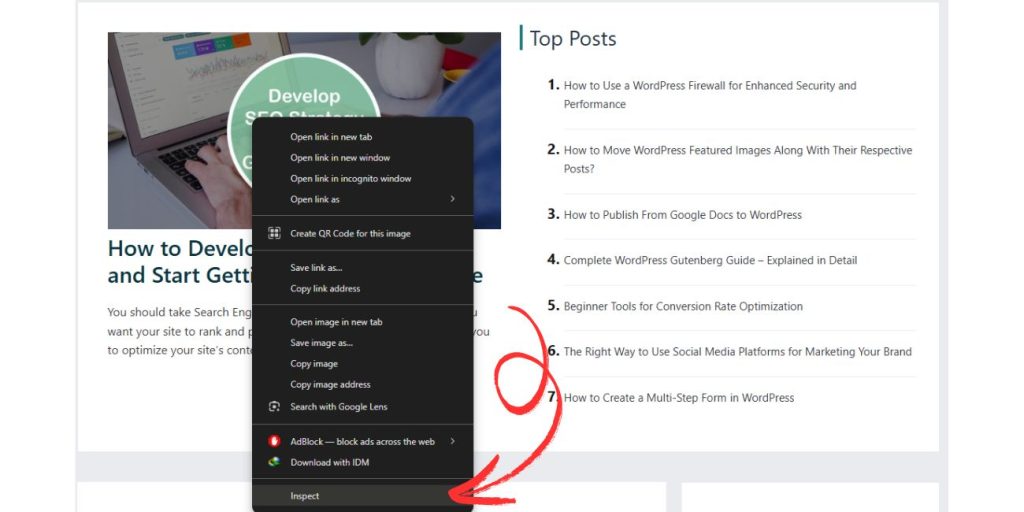
Task: Open 'Complete WordPress Gutenberg Guide' link
Action: click(x=710, y=260)
